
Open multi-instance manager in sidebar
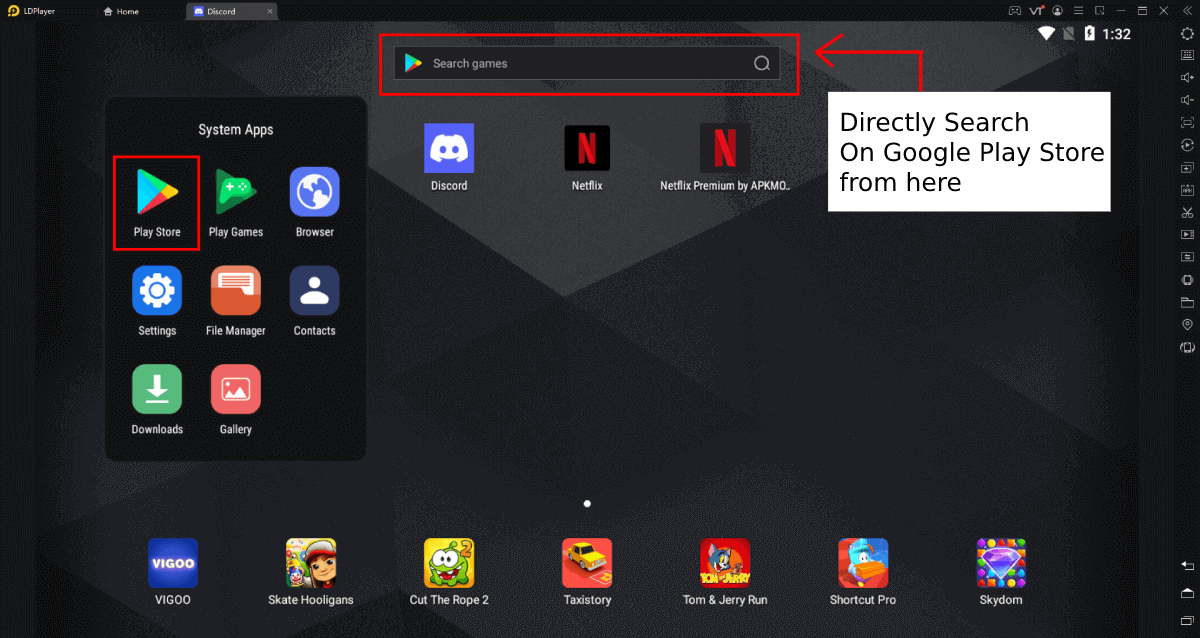(x=1187, y=167)
